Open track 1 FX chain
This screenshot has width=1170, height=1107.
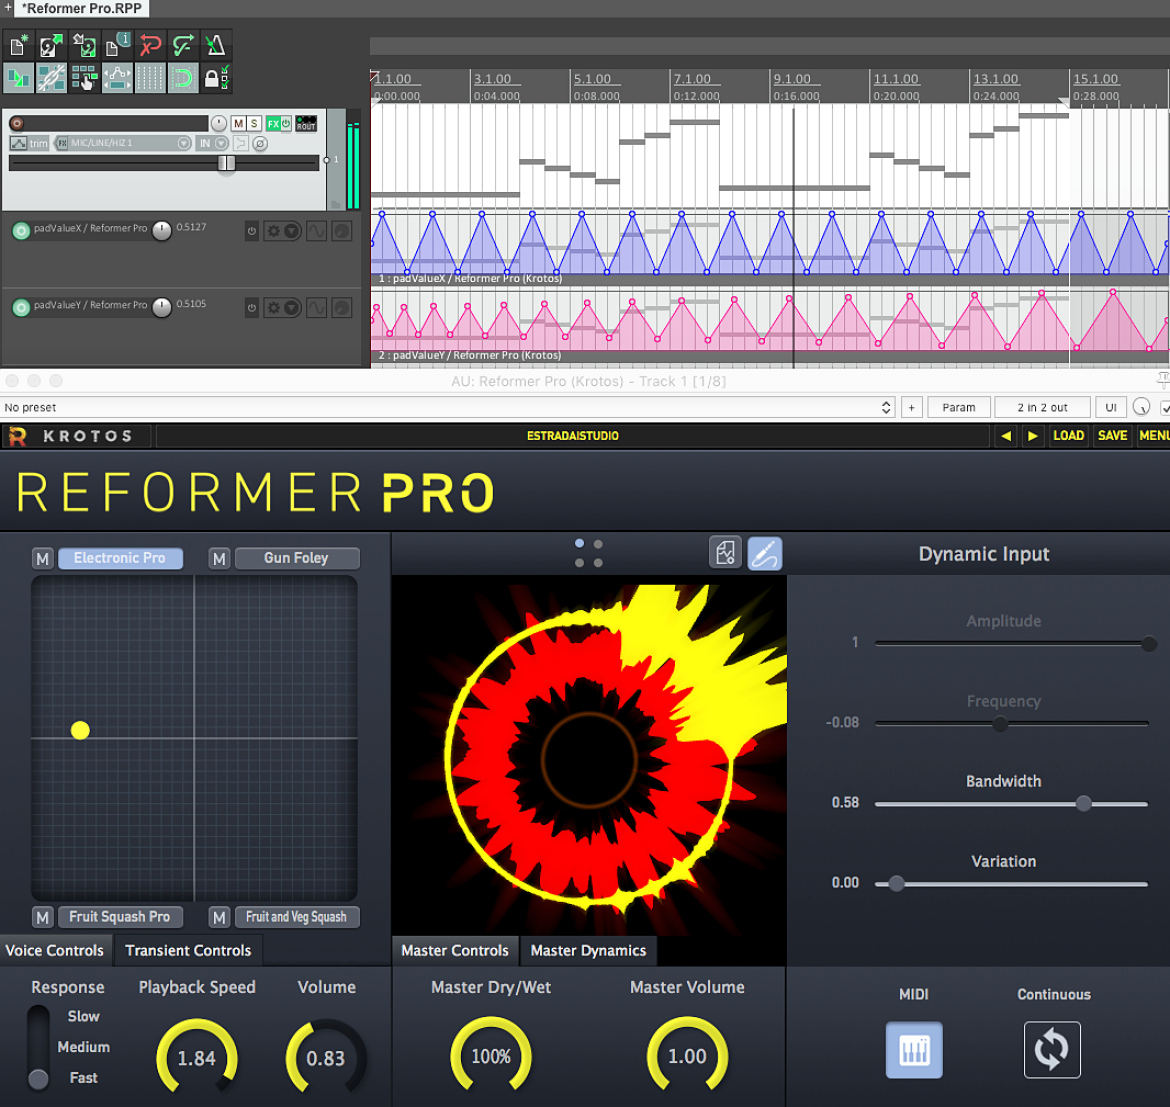[273, 123]
